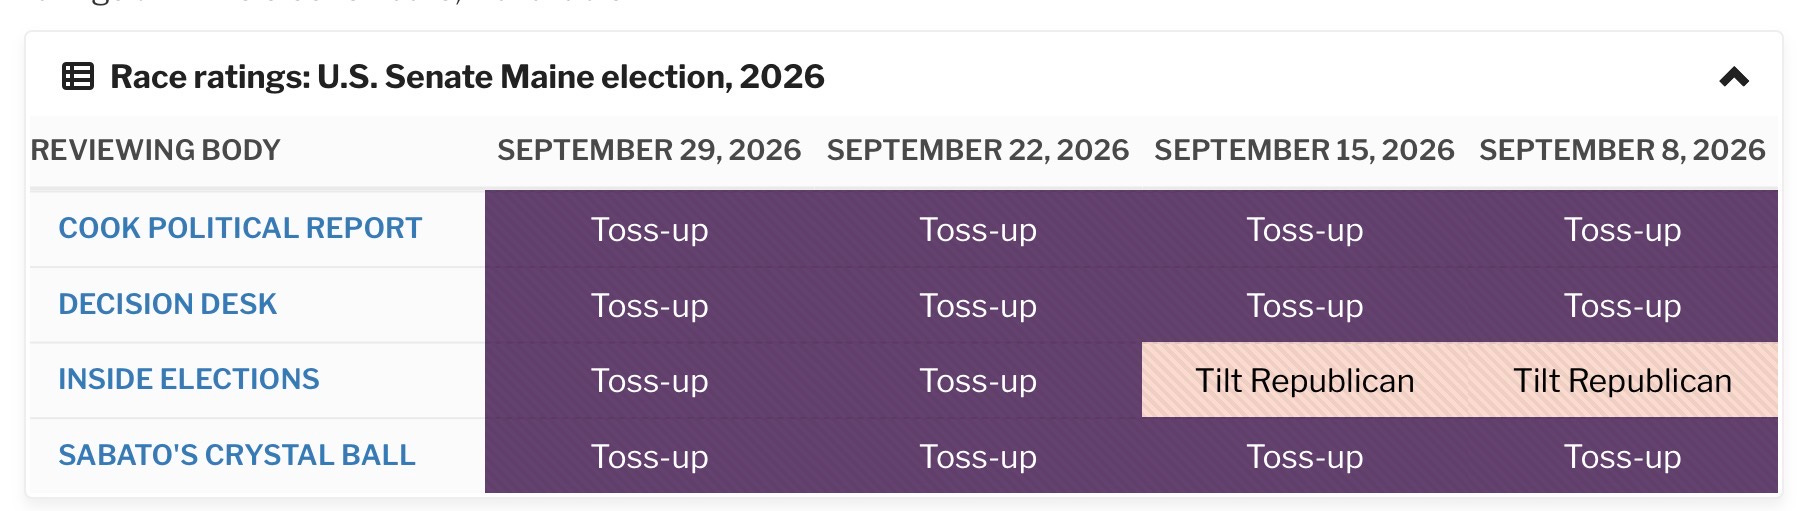Open the Sabato's Crystal Ball link
This screenshot has height=511, width=1802.
click(x=237, y=455)
